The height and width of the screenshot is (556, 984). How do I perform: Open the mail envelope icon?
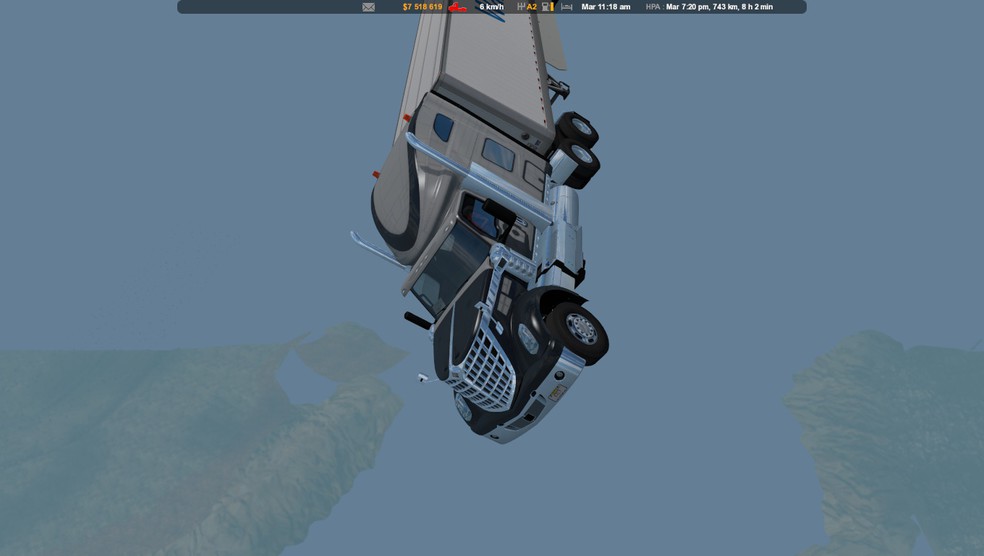pyautogui.click(x=368, y=7)
